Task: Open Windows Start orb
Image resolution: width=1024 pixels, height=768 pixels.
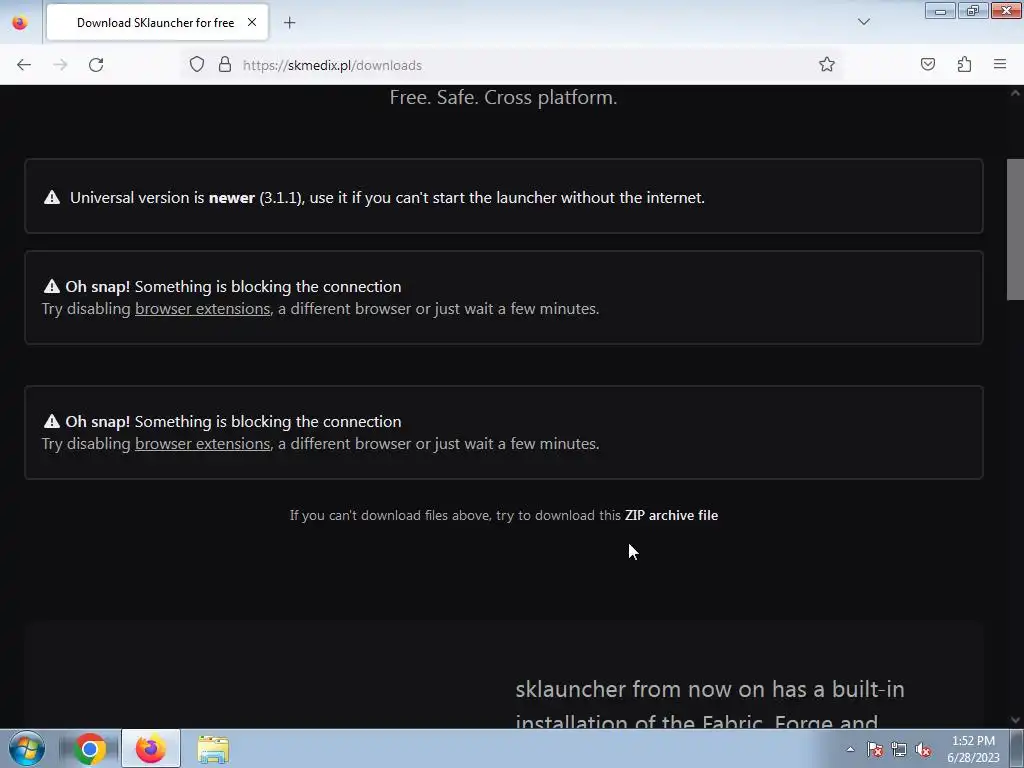Action: click(x=27, y=748)
